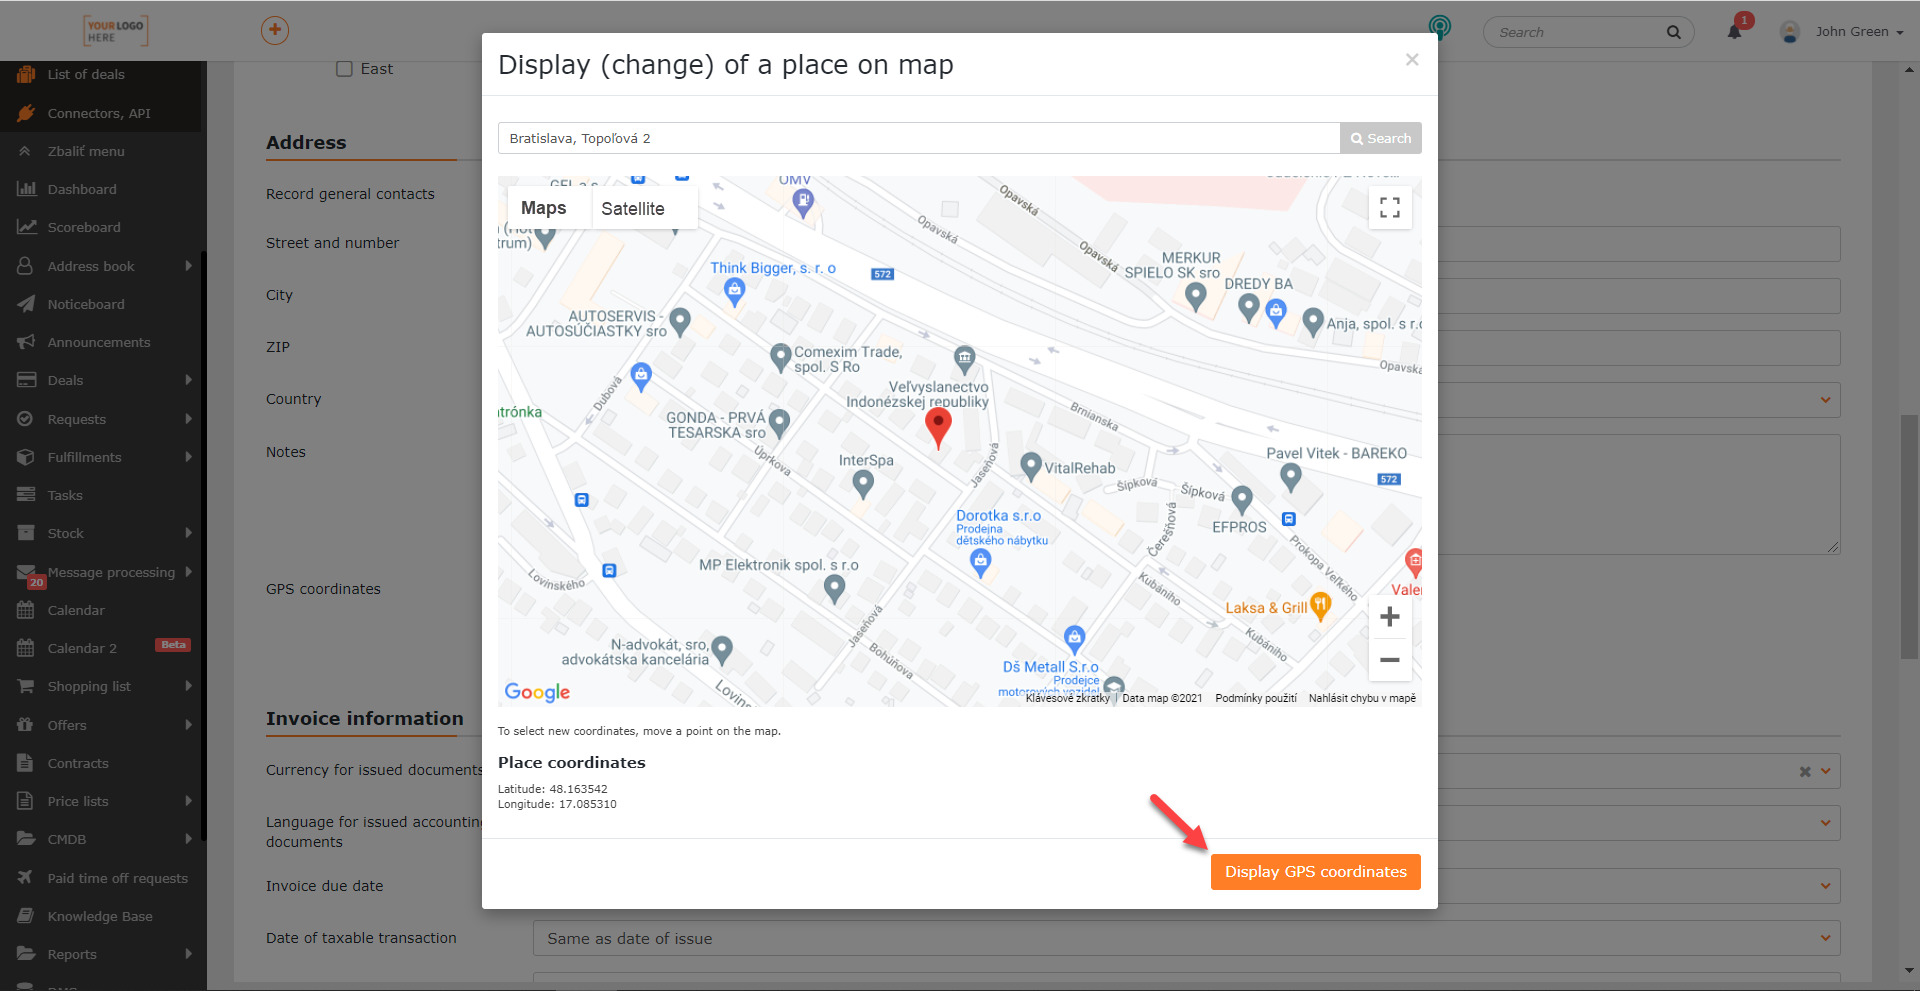The width and height of the screenshot is (1920, 991).
Task: Clear Currency for issued documents with X
Action: [1805, 771]
